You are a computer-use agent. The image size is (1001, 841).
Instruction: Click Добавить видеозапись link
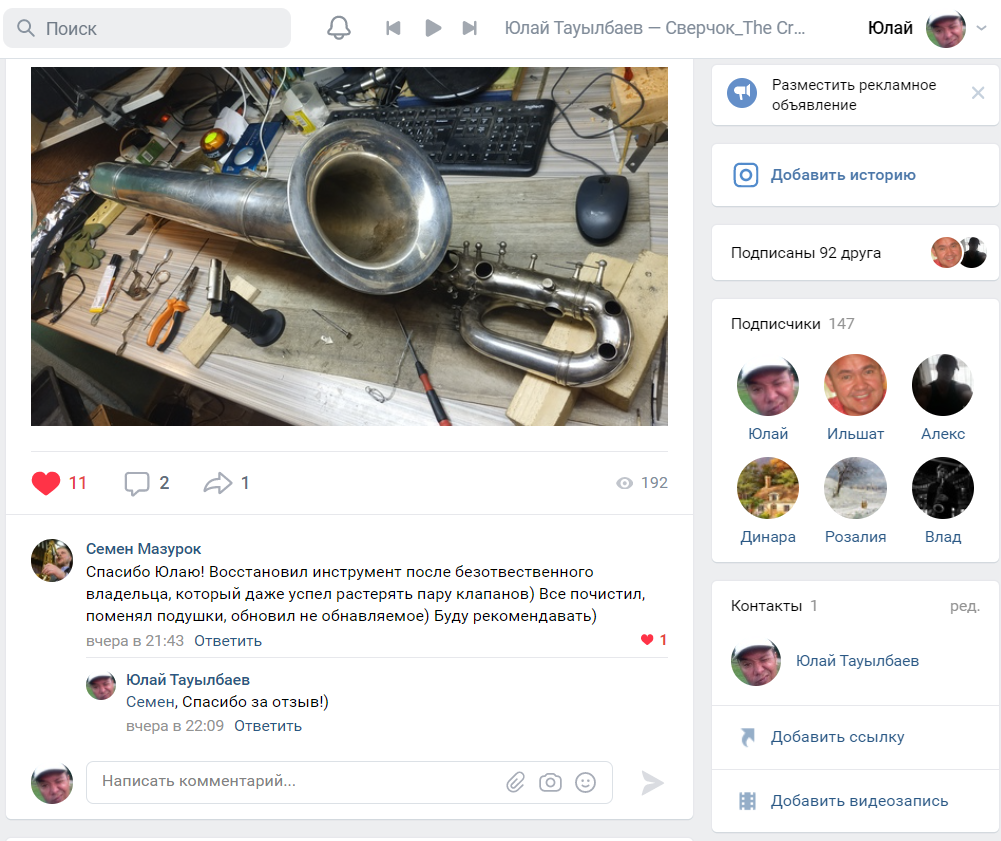click(x=858, y=801)
